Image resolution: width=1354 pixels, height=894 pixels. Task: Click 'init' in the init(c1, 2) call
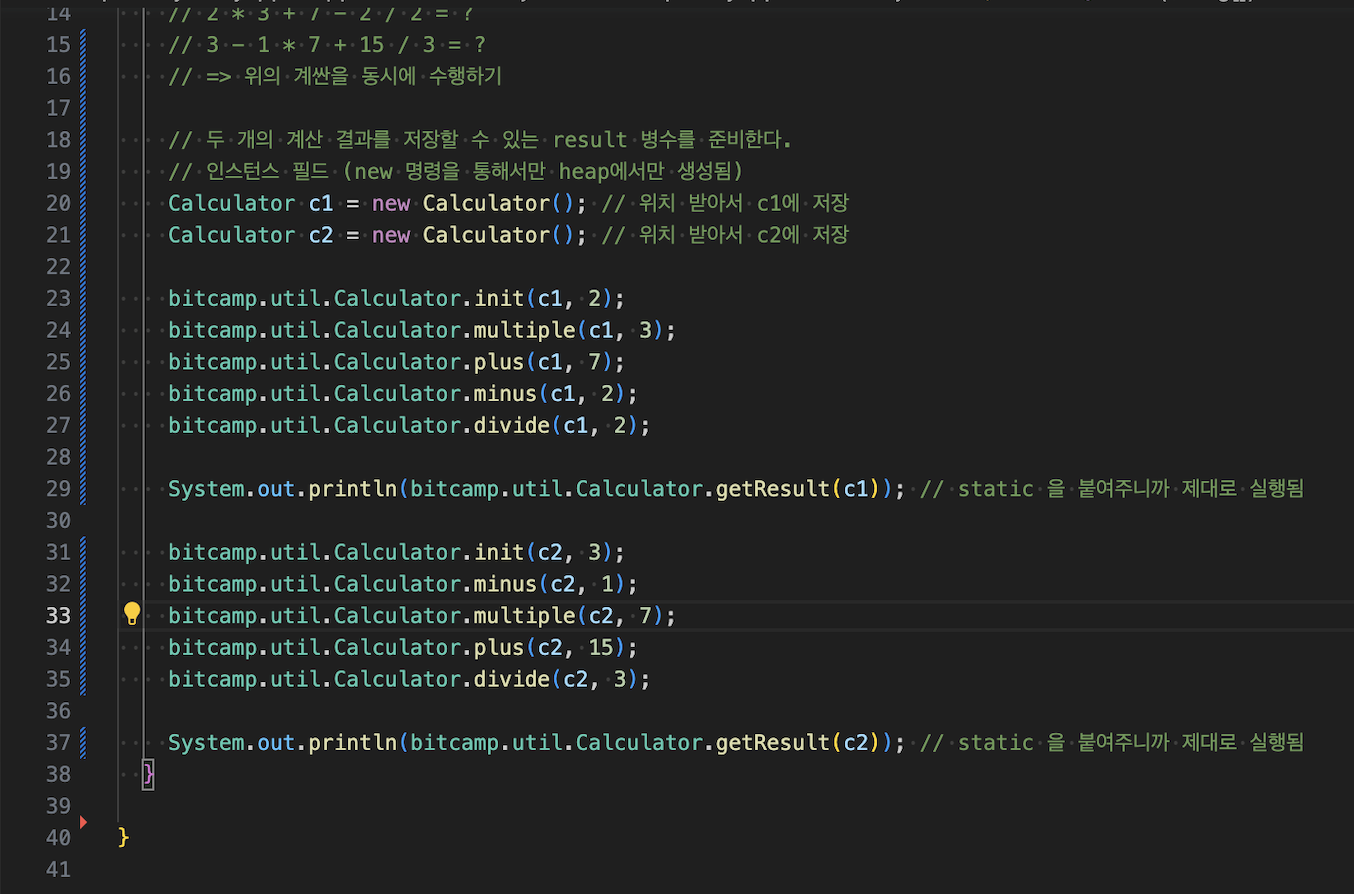[x=499, y=298]
